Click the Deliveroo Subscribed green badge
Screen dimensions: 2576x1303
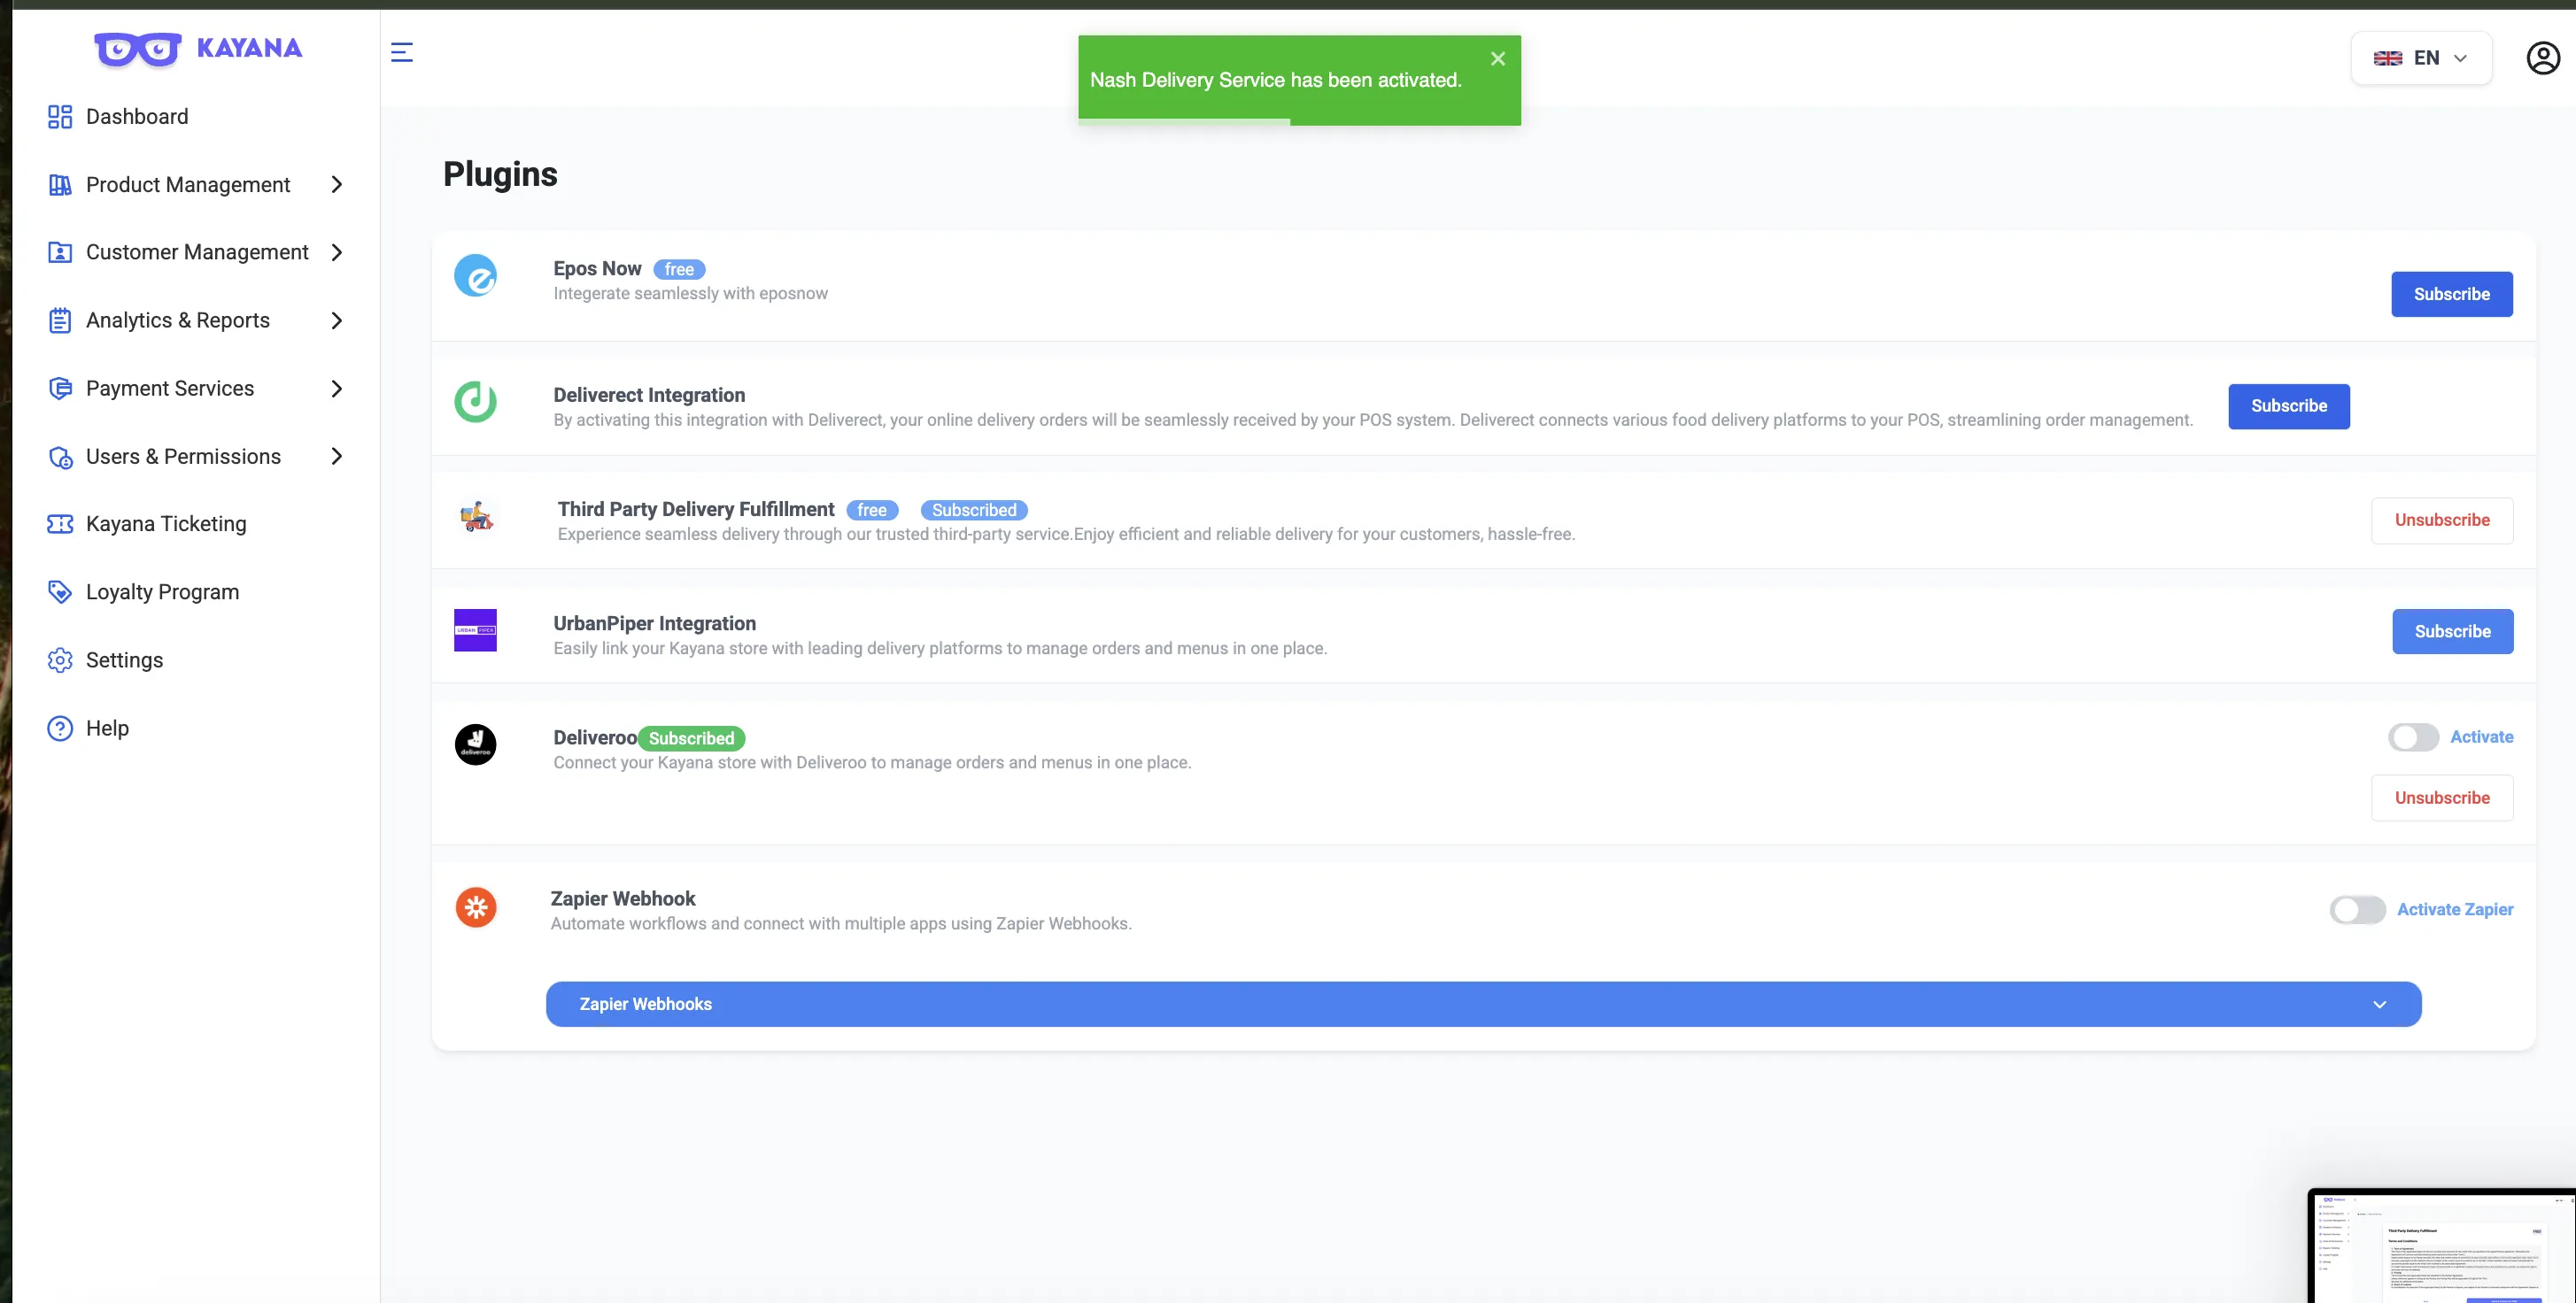point(691,738)
